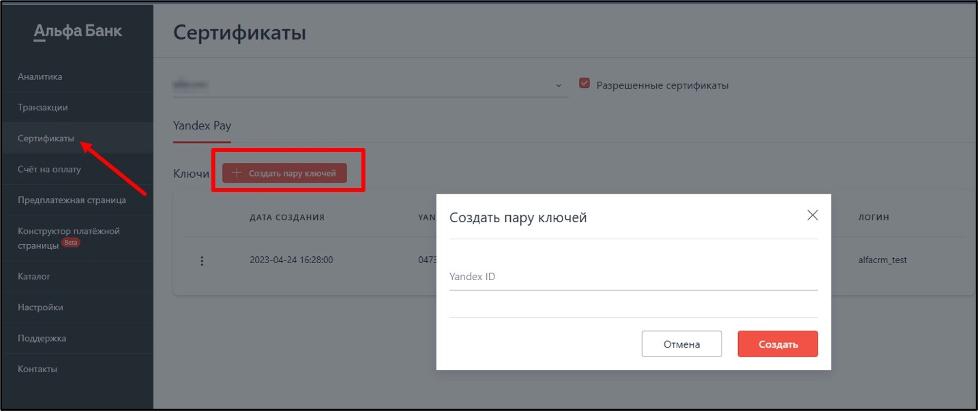Confirm with the Создать button
Image resolution: width=979 pixels, height=412 pixels.
tap(778, 344)
